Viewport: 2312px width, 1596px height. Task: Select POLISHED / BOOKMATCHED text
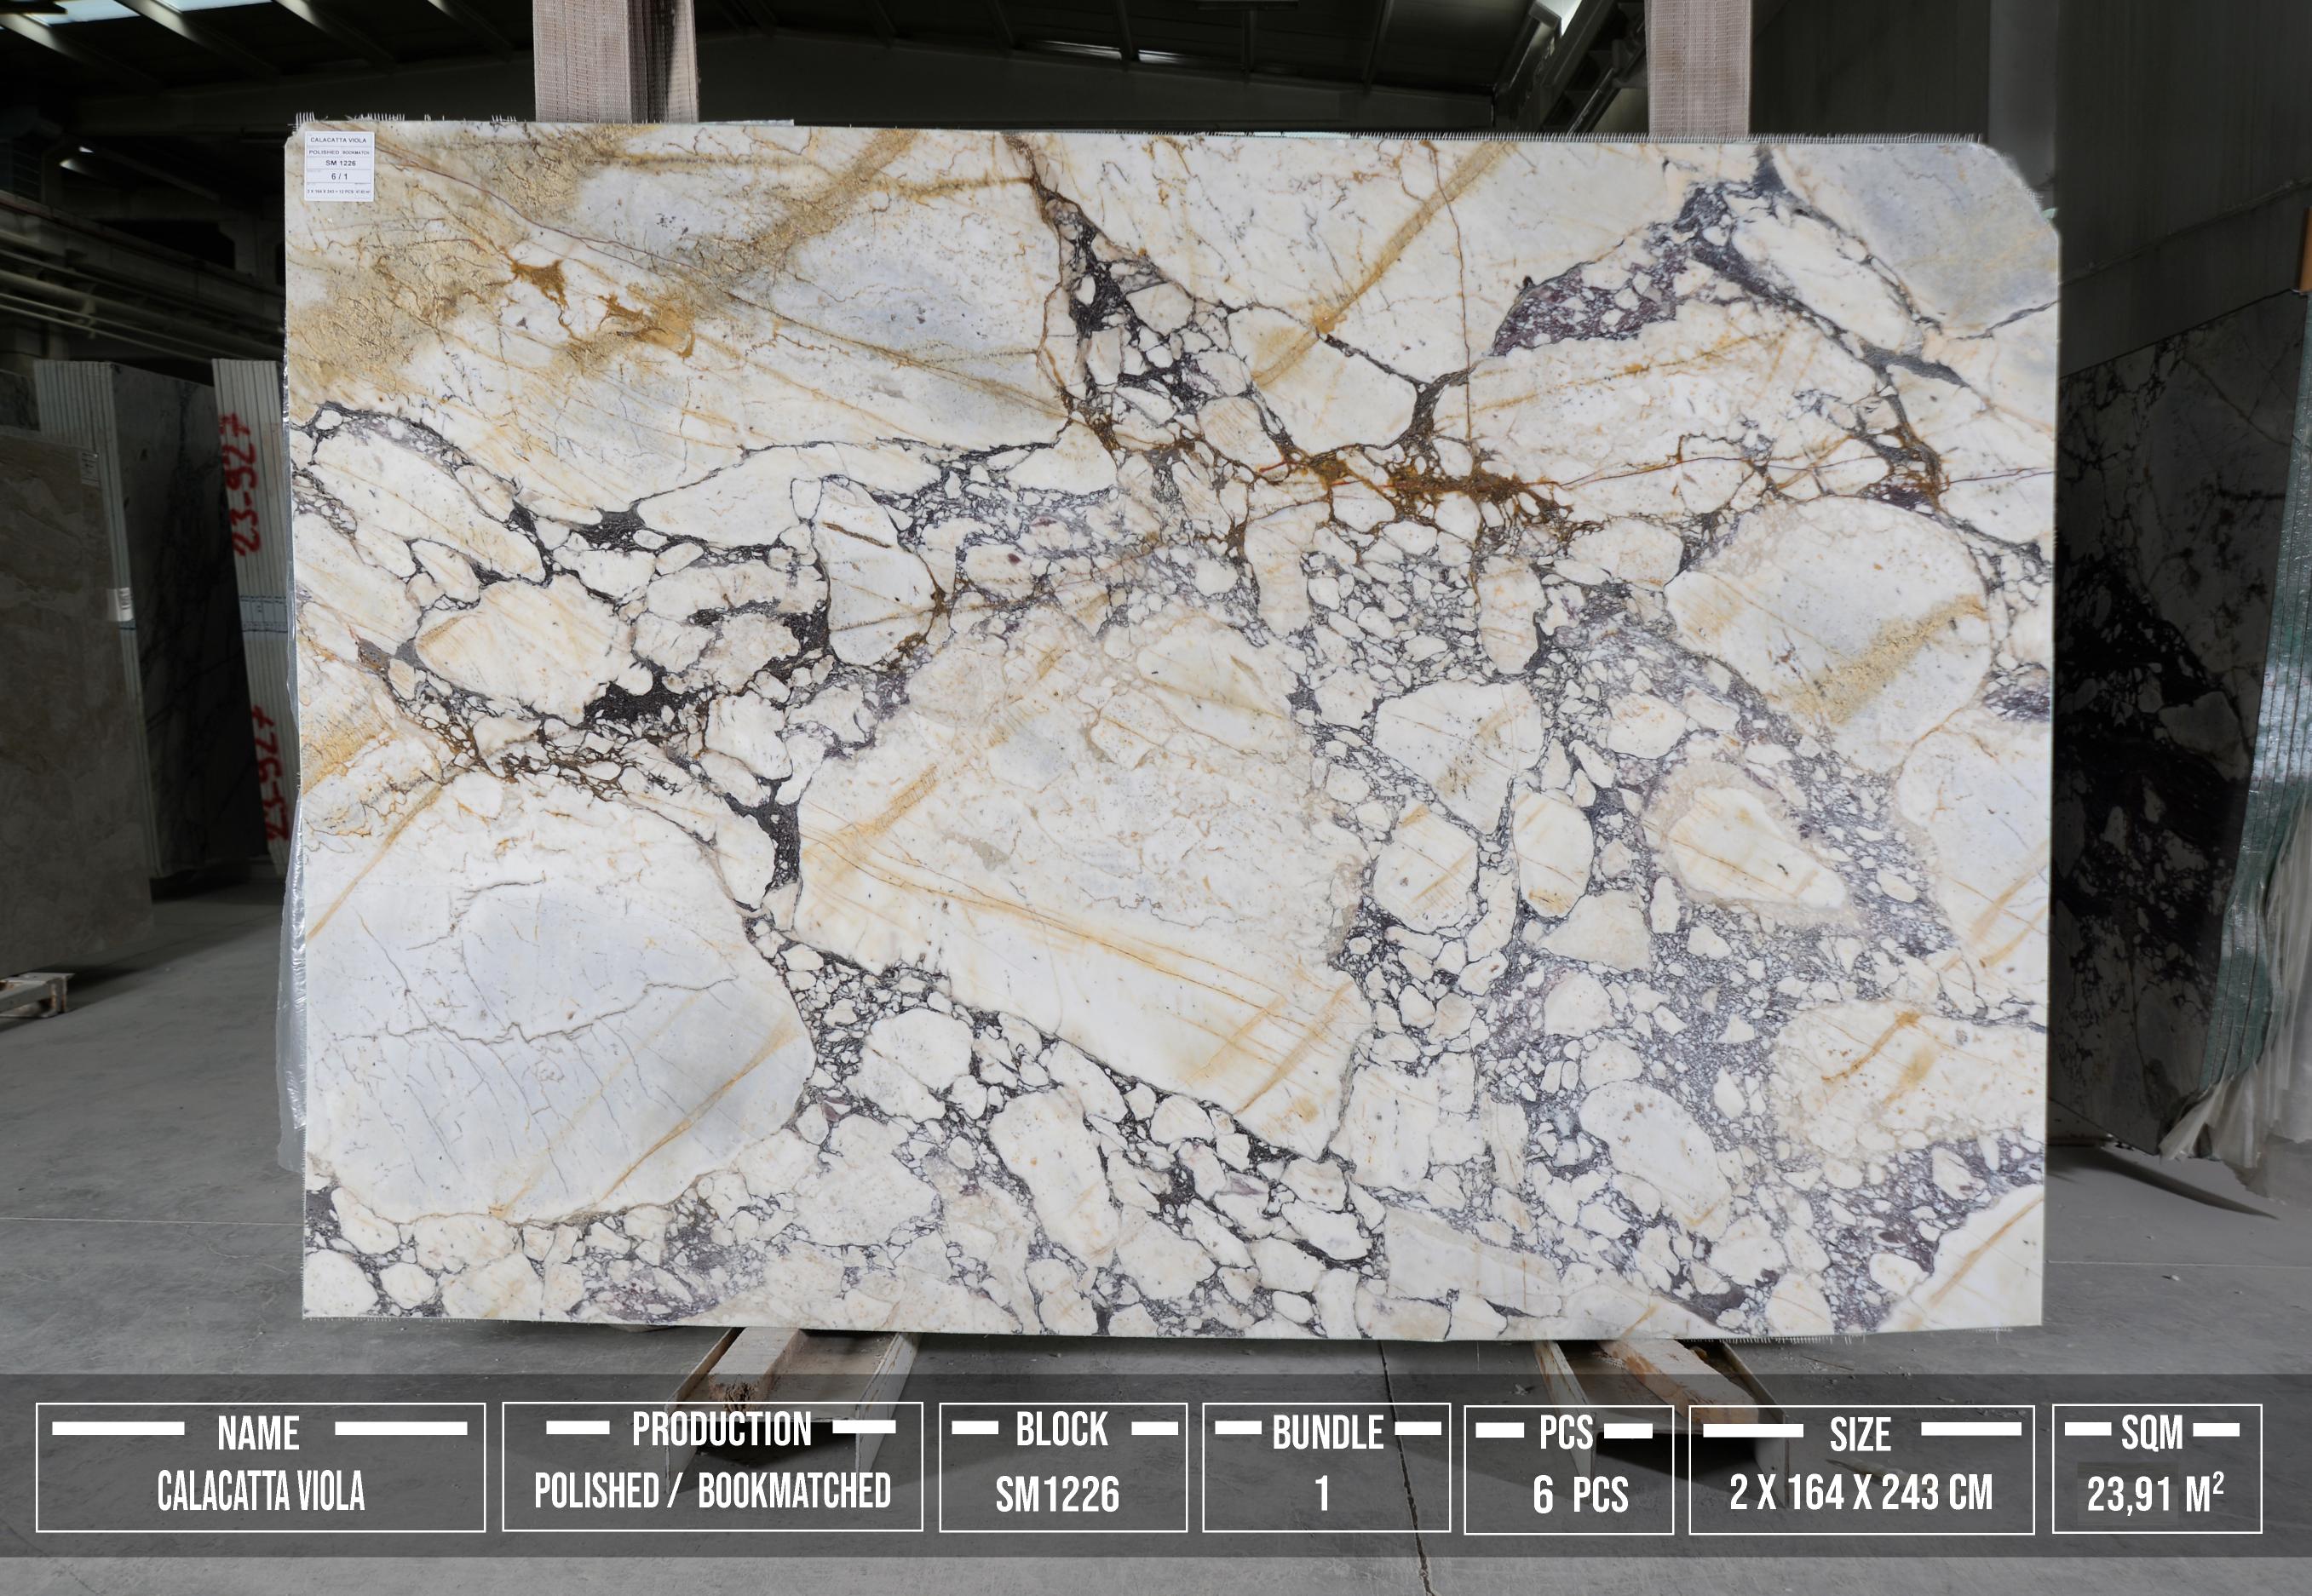tap(712, 1491)
